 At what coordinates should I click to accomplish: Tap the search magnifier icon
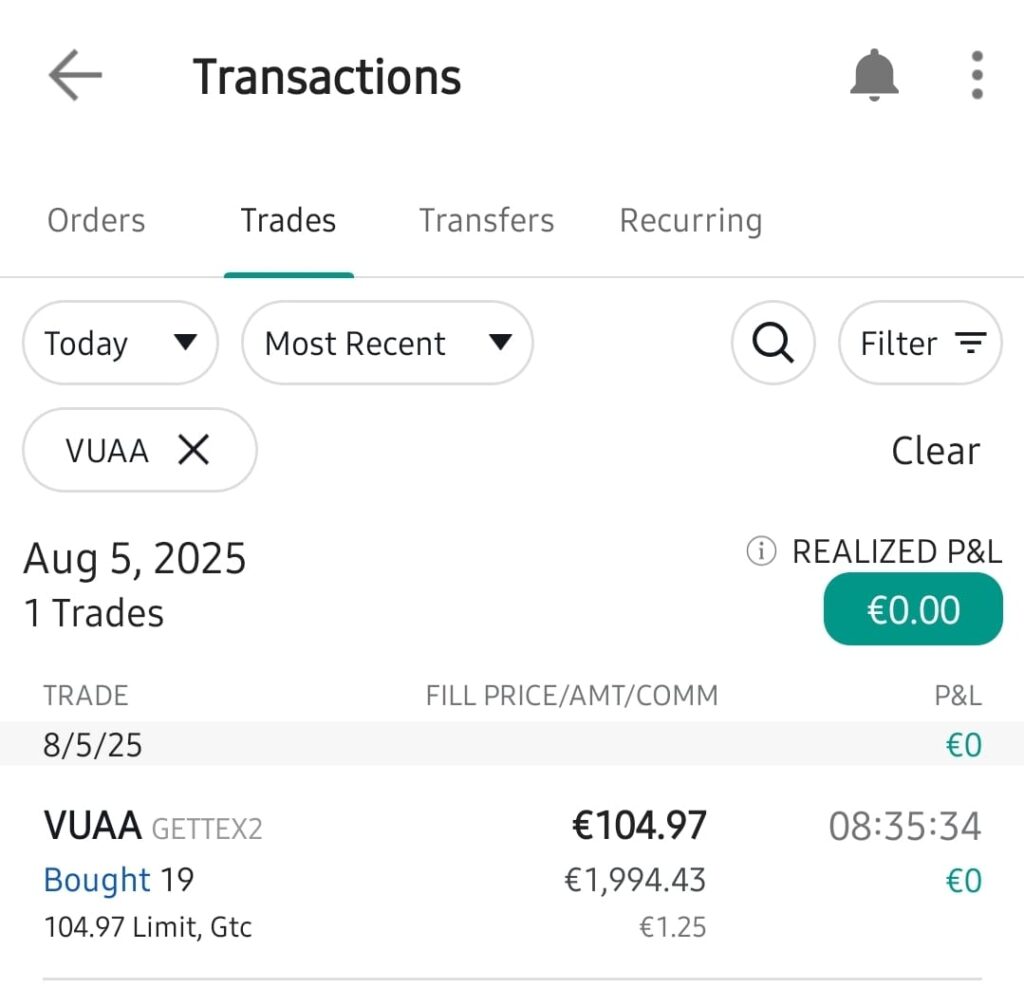pos(773,343)
